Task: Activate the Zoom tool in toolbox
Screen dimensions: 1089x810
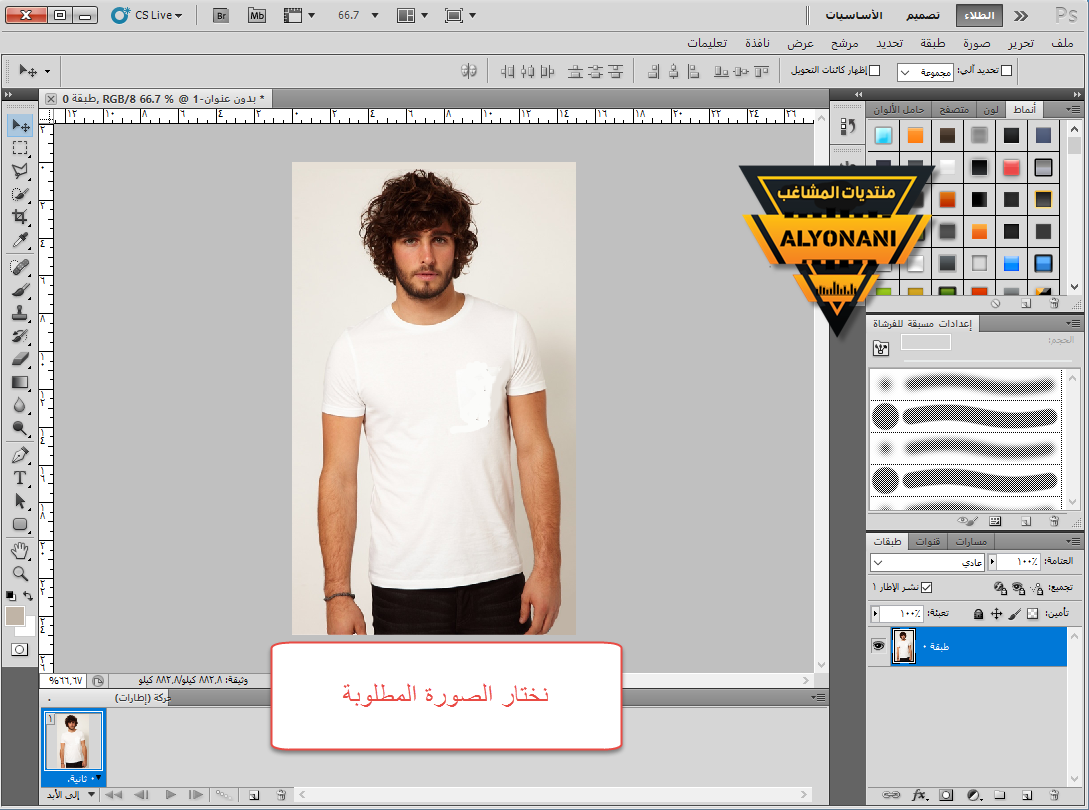Action: pyautogui.click(x=20, y=573)
